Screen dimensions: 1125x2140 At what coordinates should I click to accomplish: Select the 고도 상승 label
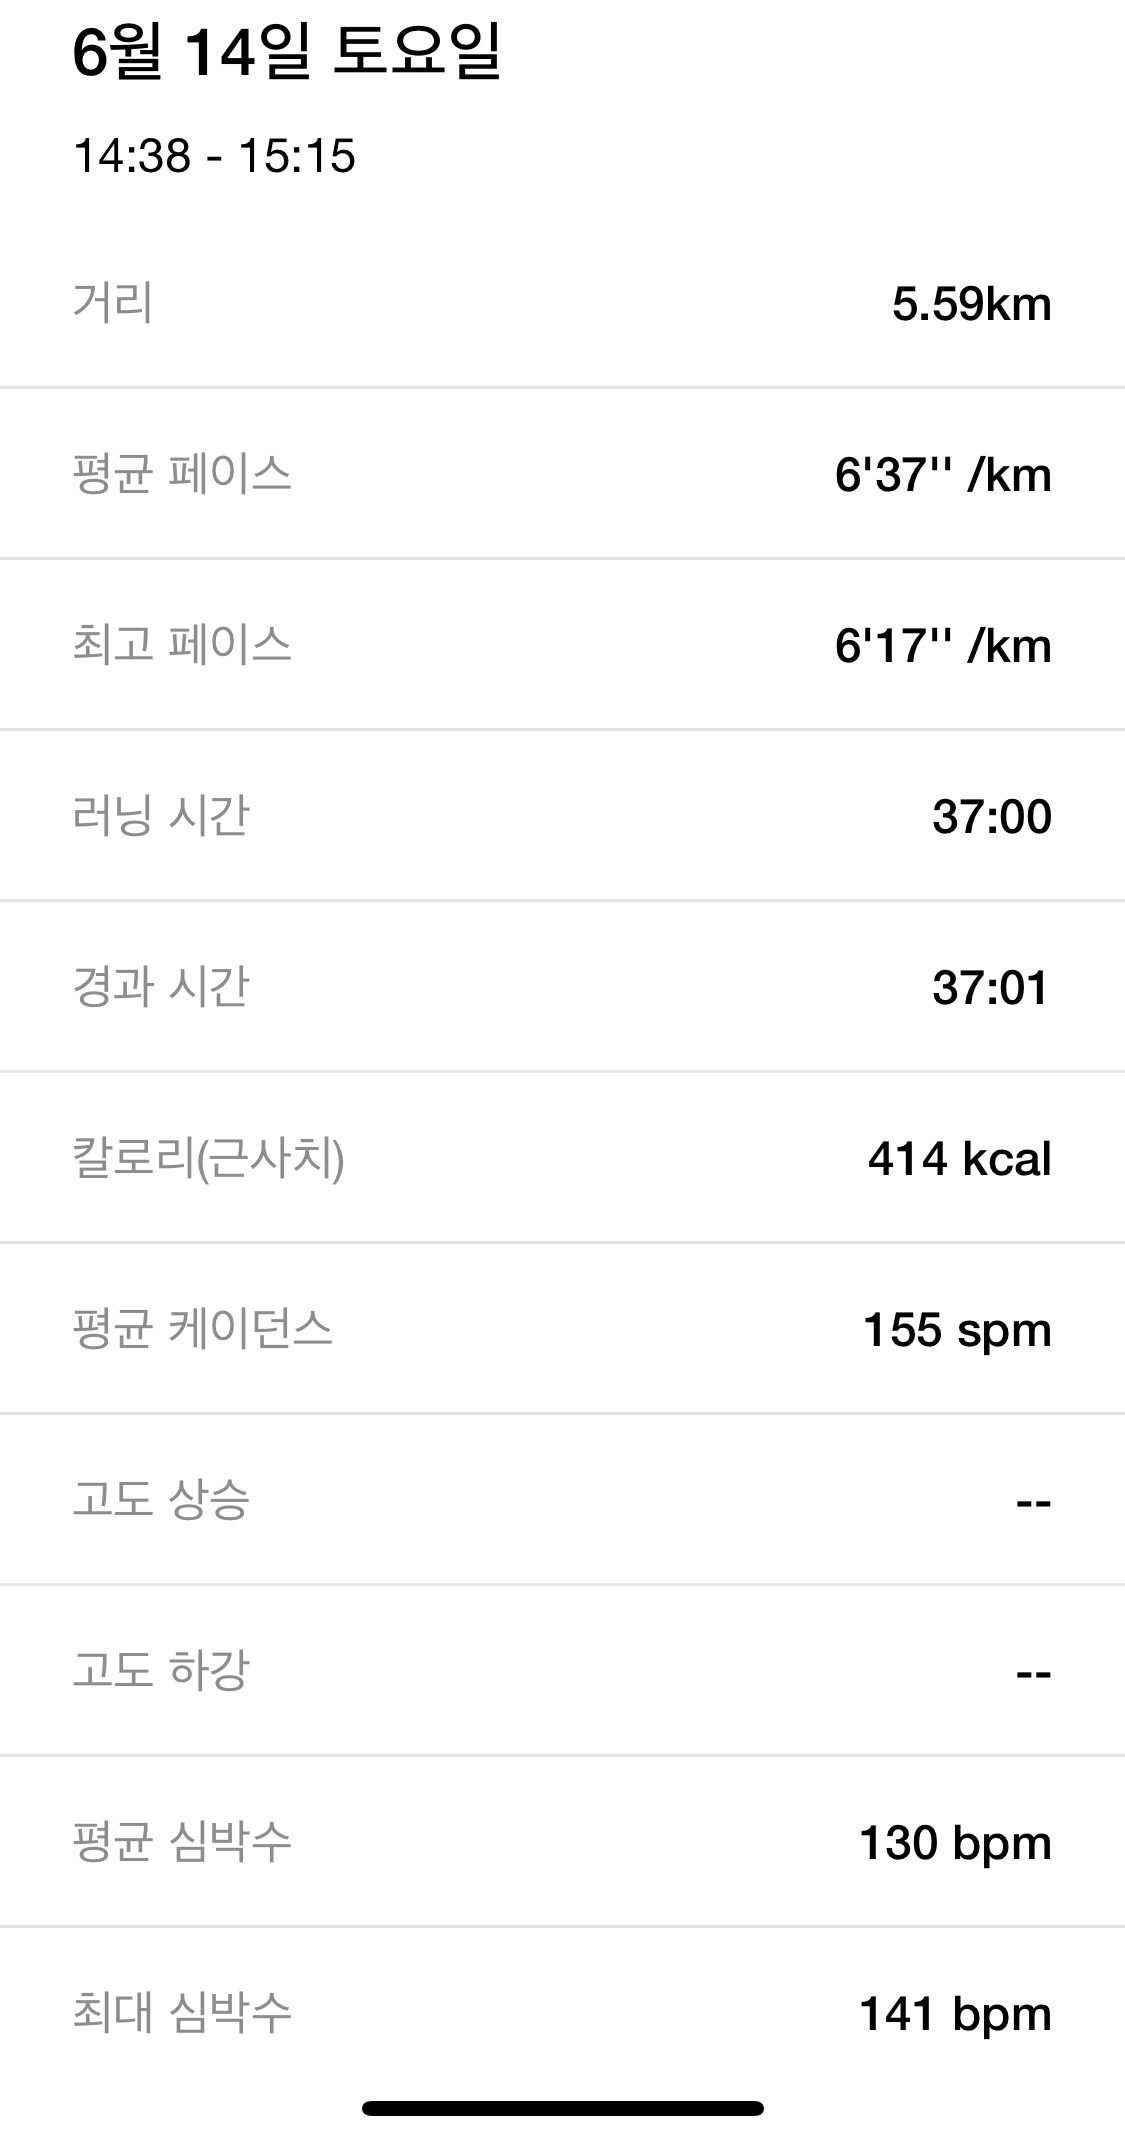coord(160,1500)
